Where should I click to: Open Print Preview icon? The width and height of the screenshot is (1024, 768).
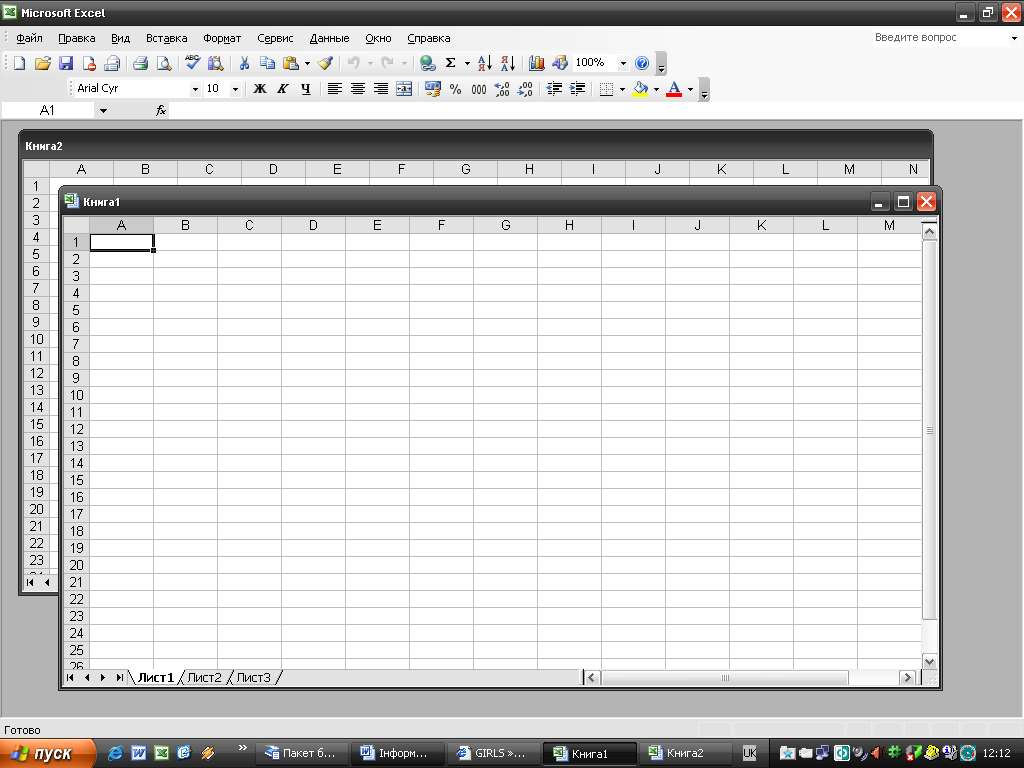[164, 63]
